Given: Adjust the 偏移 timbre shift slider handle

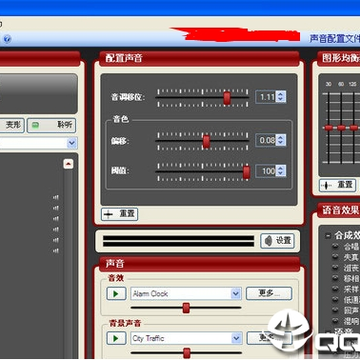Looking at the screenshot, I should [x=206, y=141].
